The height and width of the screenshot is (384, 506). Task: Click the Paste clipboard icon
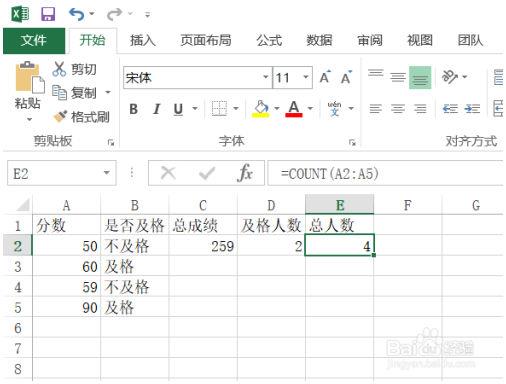29,77
